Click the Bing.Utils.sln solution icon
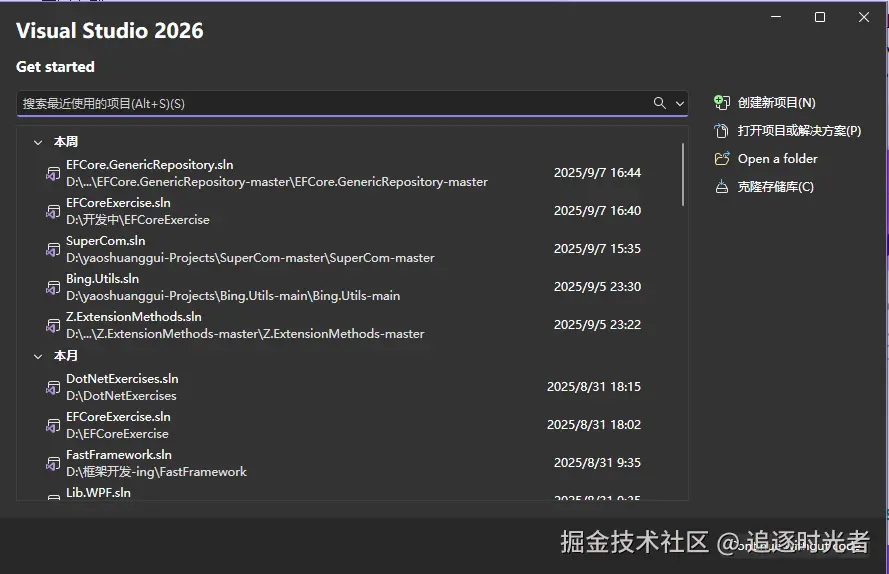The image size is (889, 574). [53, 288]
